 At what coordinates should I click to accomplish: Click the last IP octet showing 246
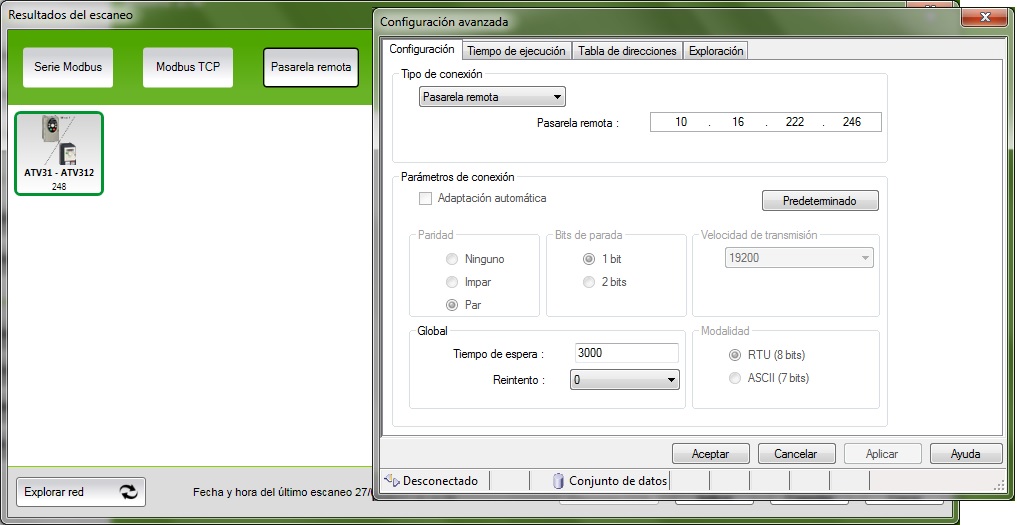(x=852, y=122)
